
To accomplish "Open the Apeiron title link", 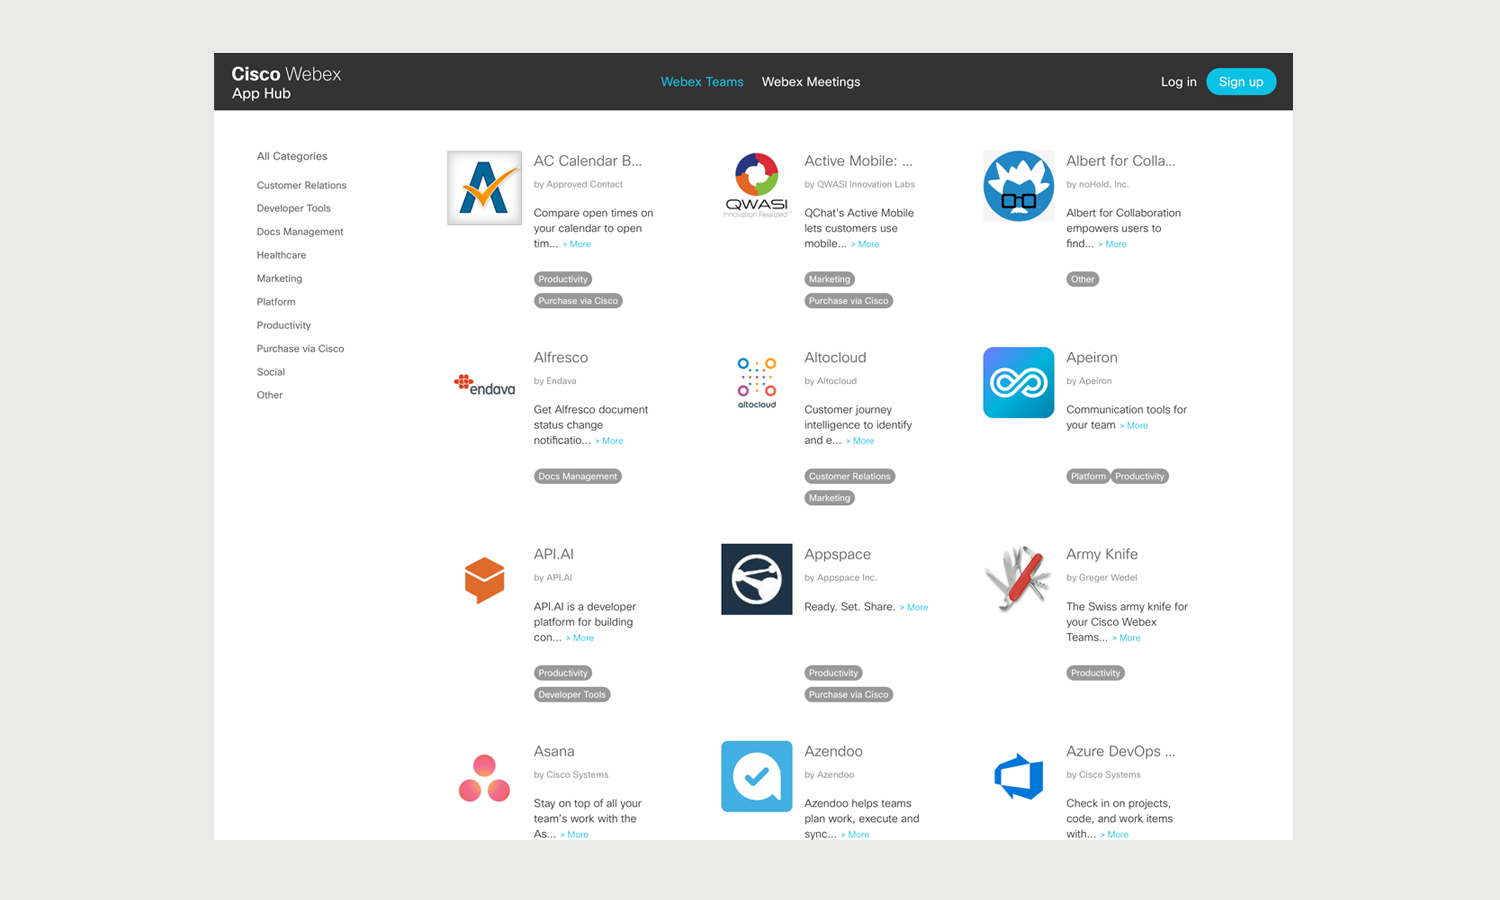I will (1092, 358).
